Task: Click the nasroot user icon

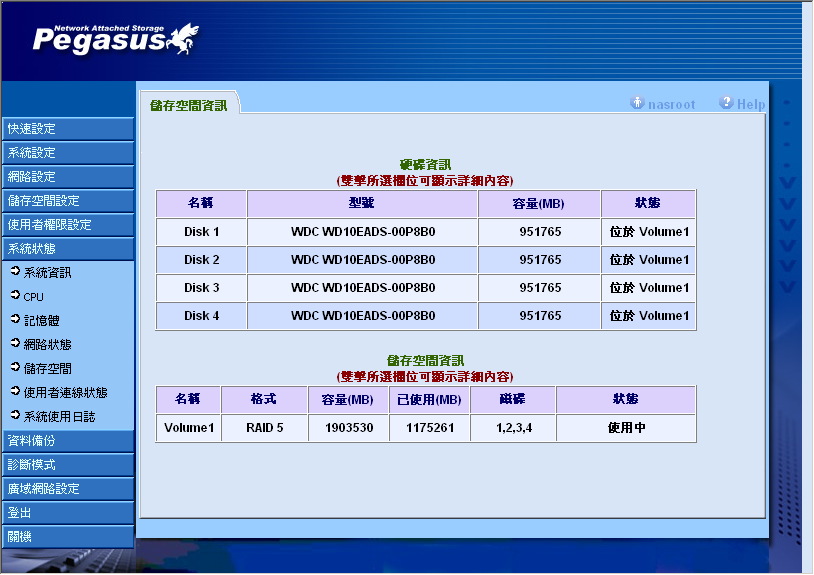Action: coord(637,103)
